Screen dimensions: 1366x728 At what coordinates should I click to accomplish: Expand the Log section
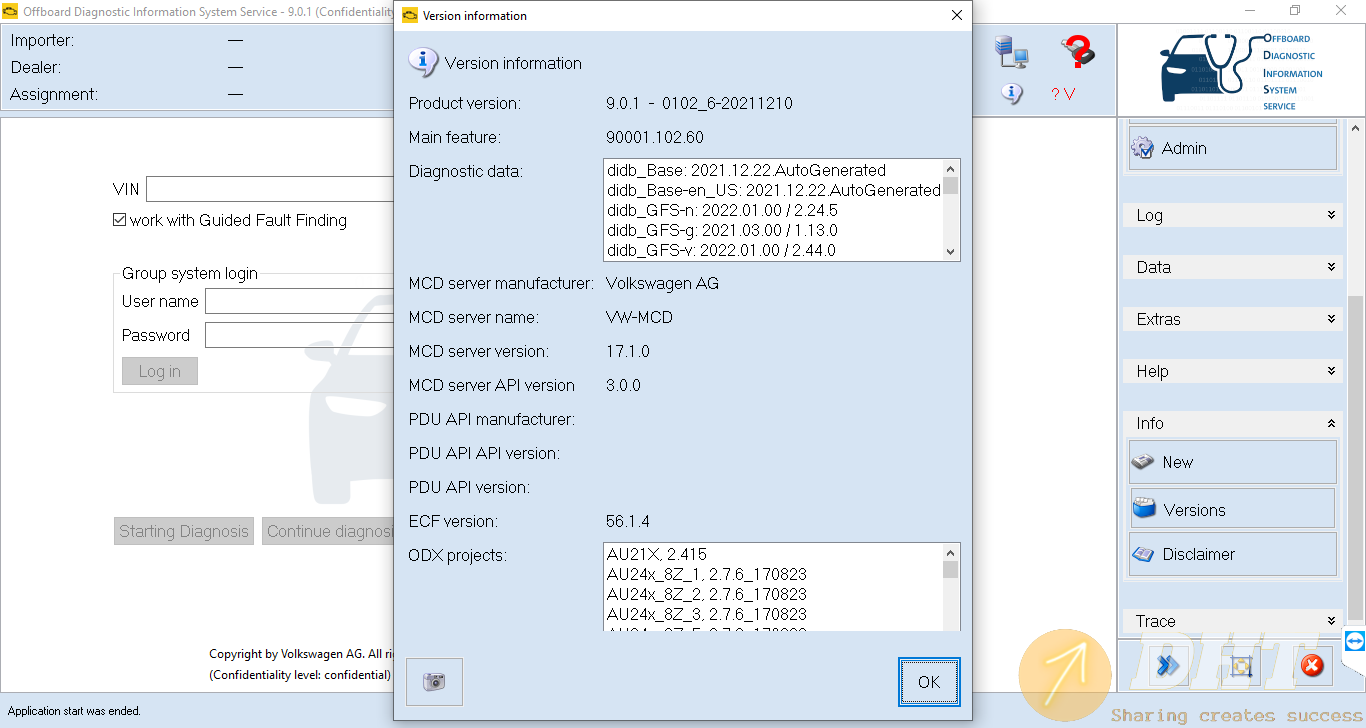[x=1233, y=215]
